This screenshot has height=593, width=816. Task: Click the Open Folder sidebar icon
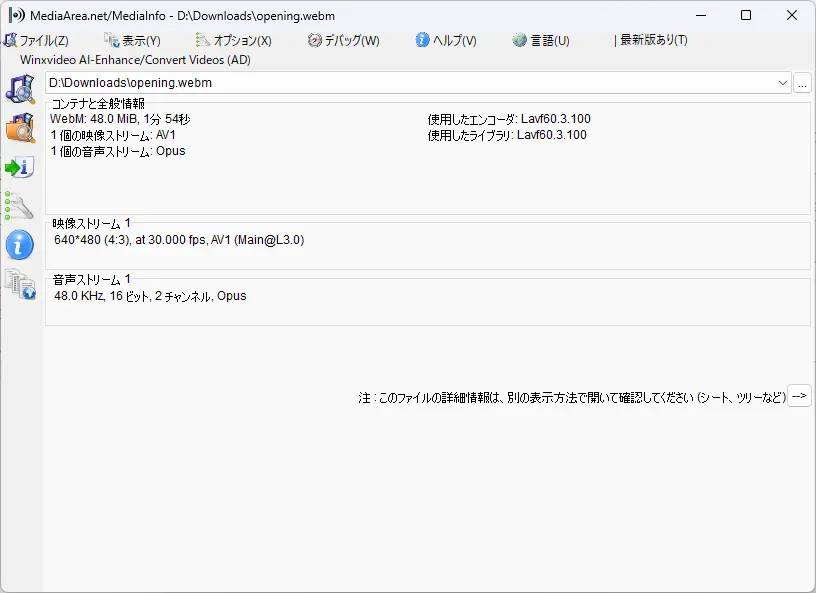pos(20,128)
